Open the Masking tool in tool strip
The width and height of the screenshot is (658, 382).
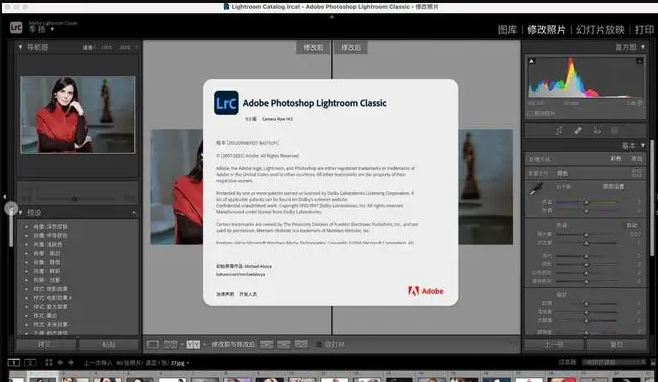[614, 131]
